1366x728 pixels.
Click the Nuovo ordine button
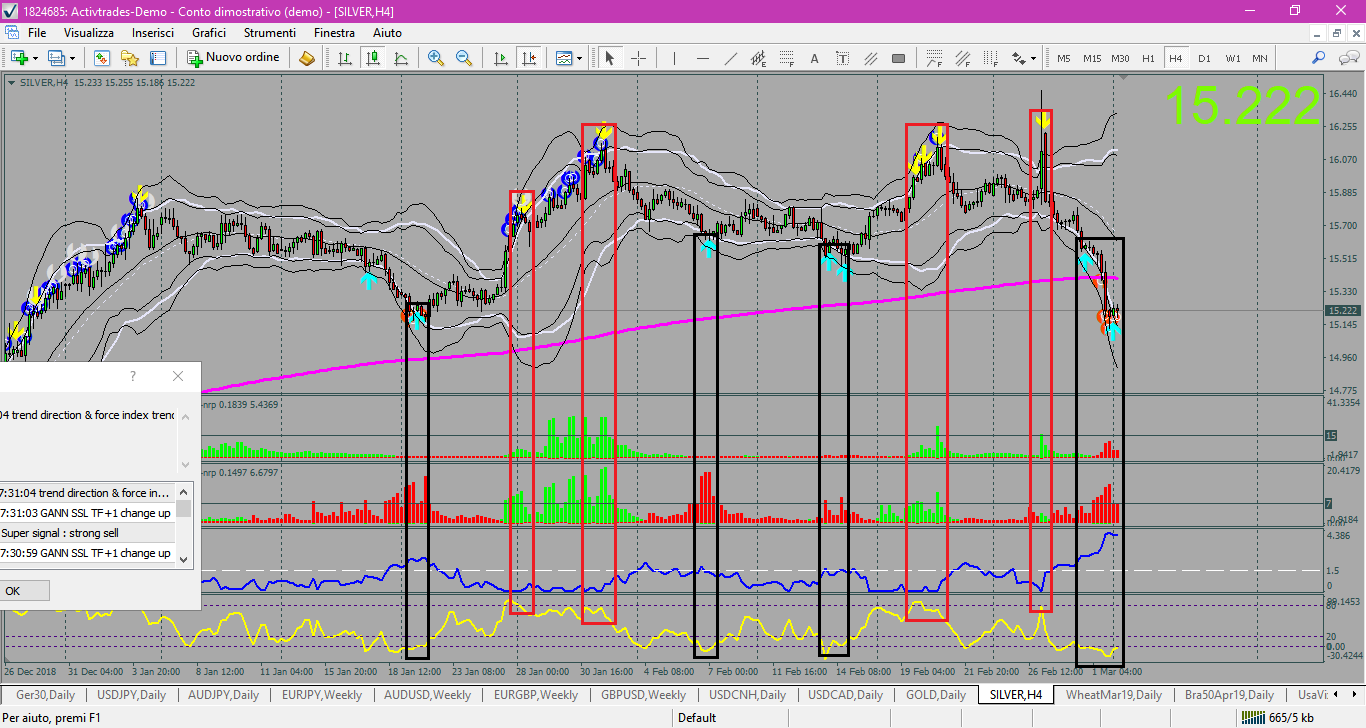coord(234,58)
